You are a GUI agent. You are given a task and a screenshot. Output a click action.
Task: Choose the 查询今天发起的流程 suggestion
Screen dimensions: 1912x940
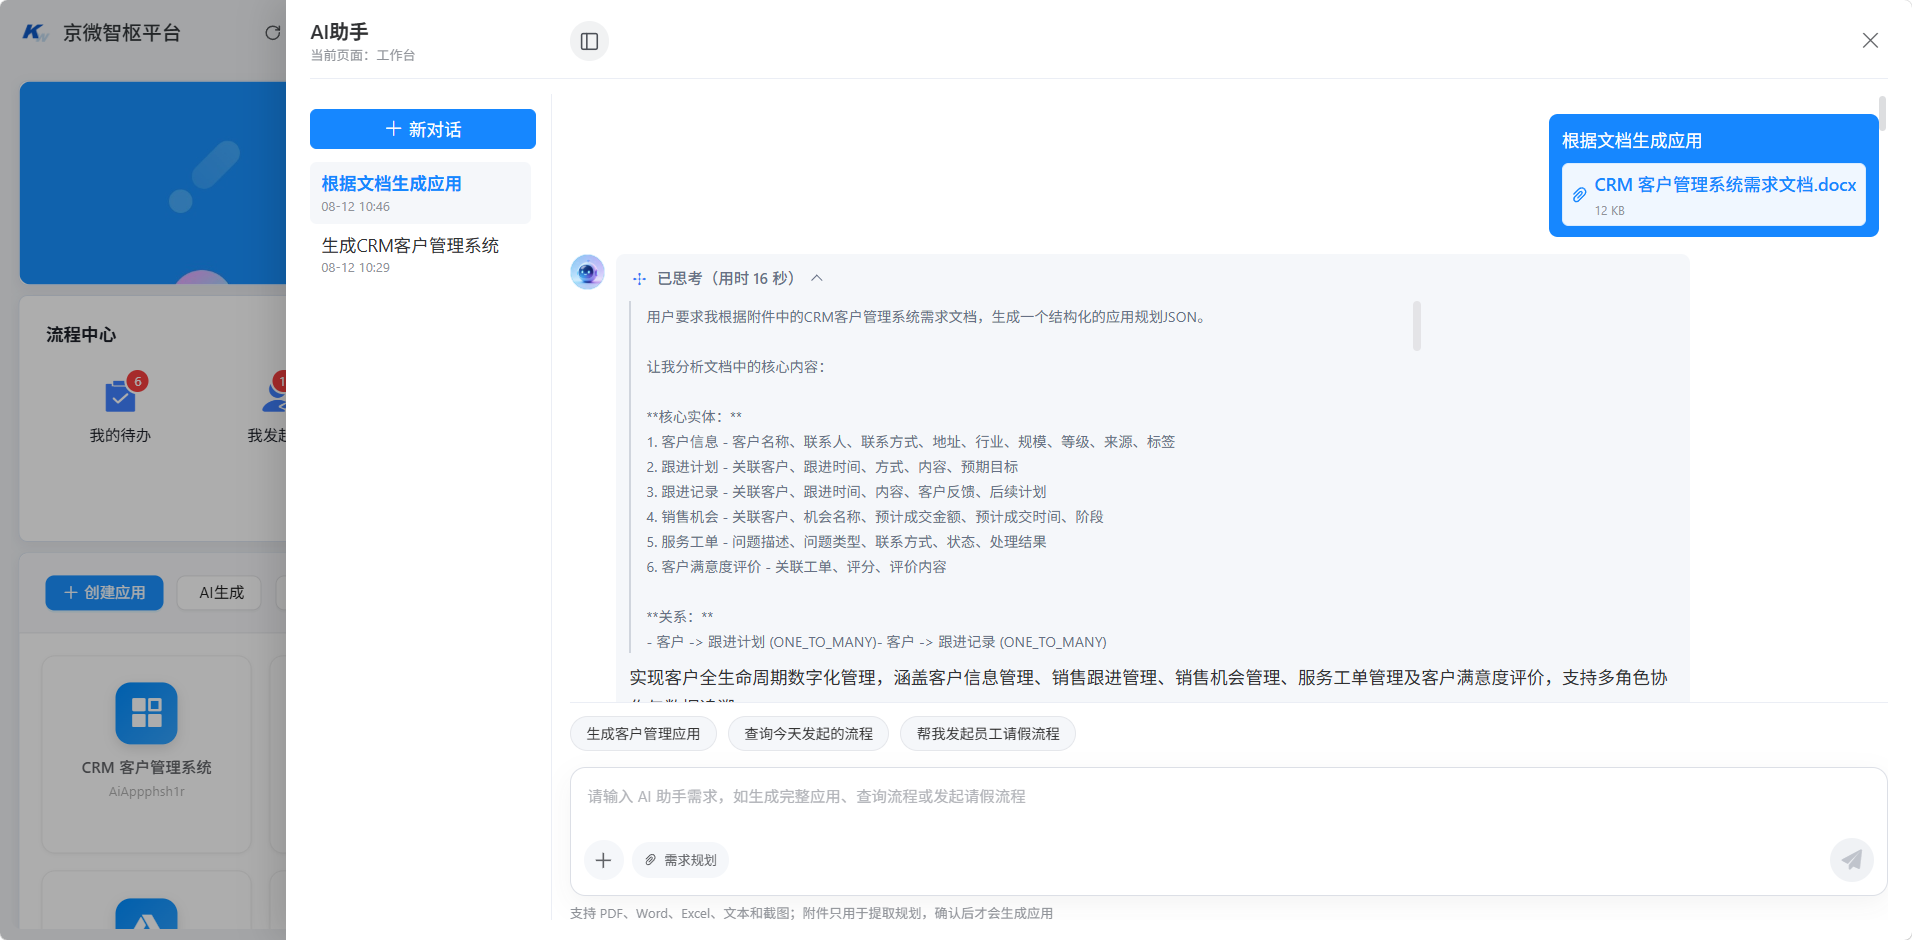click(x=808, y=734)
